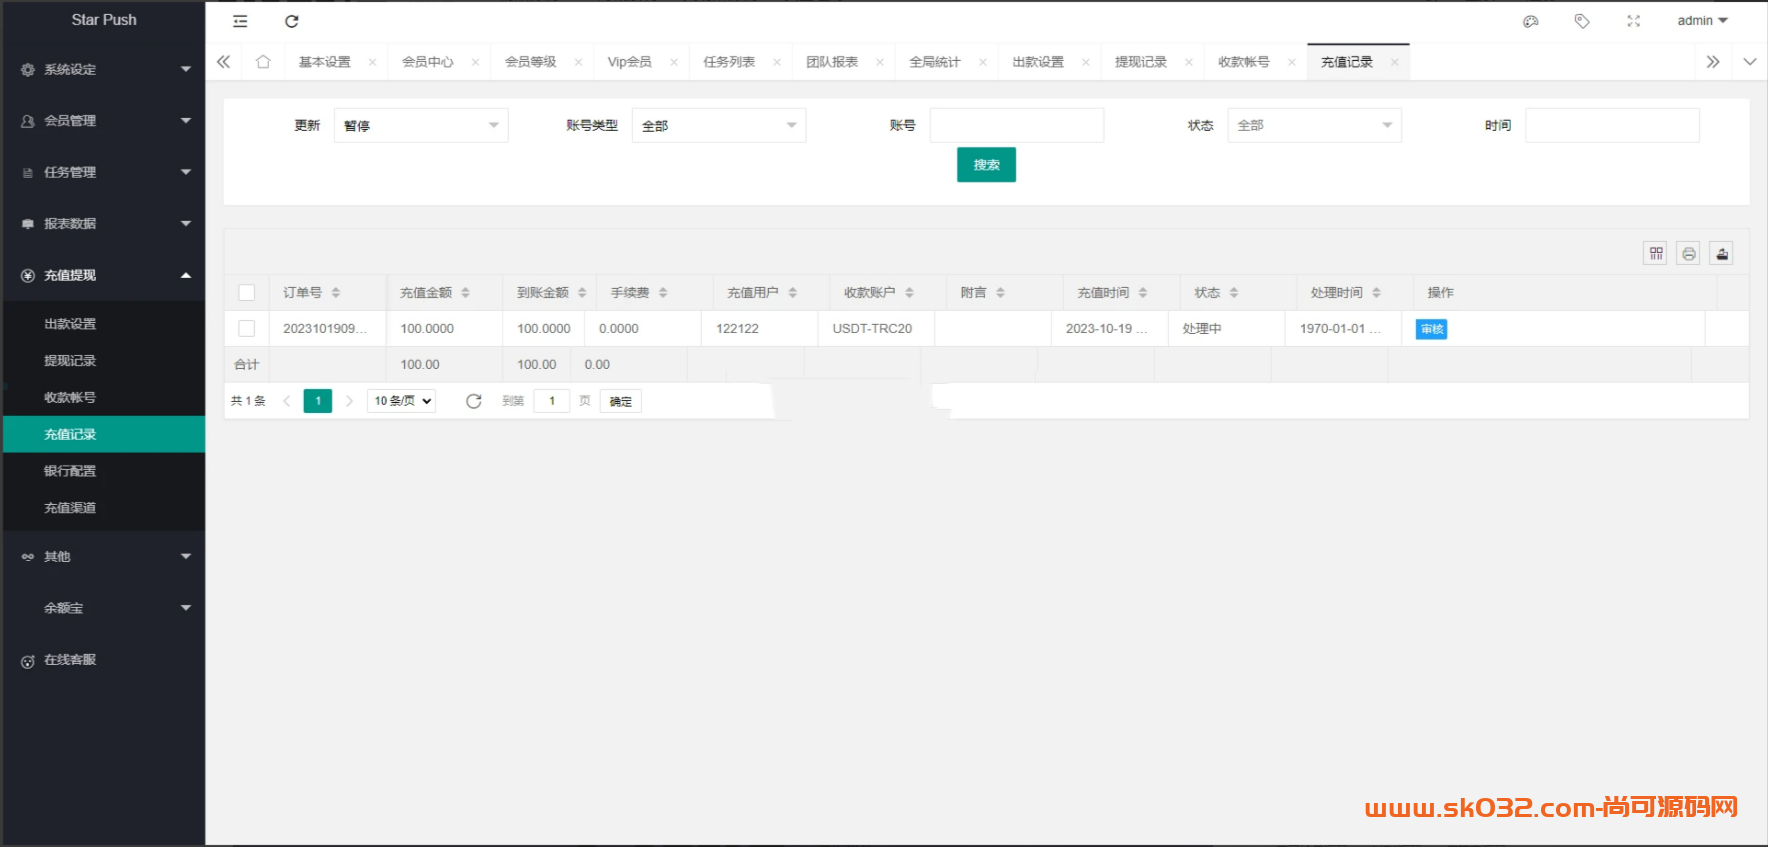
Task: Expand 系统设定 sidebar menu
Action: click(x=103, y=70)
